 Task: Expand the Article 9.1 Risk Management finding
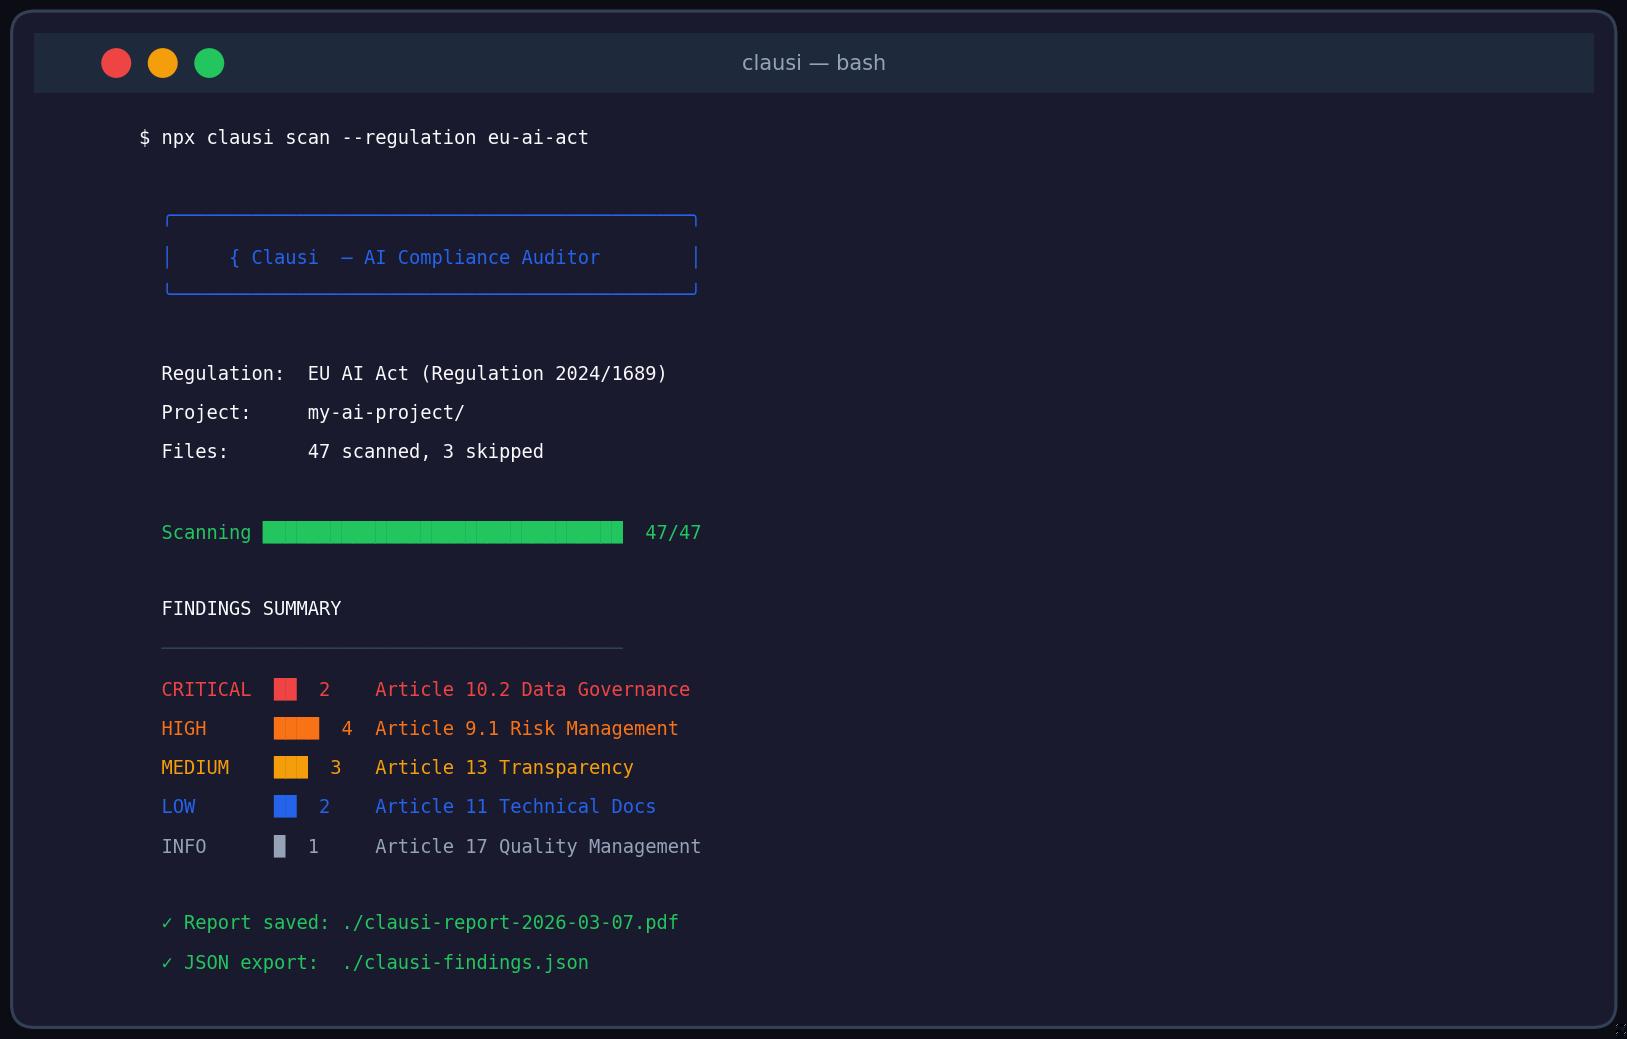click(x=527, y=728)
